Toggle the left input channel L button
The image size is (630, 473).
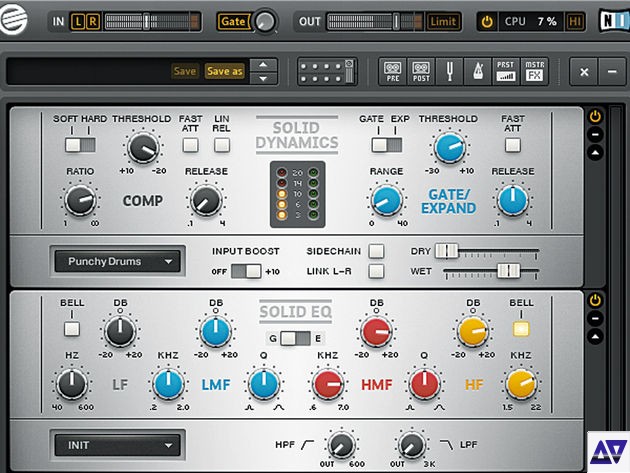click(78, 21)
